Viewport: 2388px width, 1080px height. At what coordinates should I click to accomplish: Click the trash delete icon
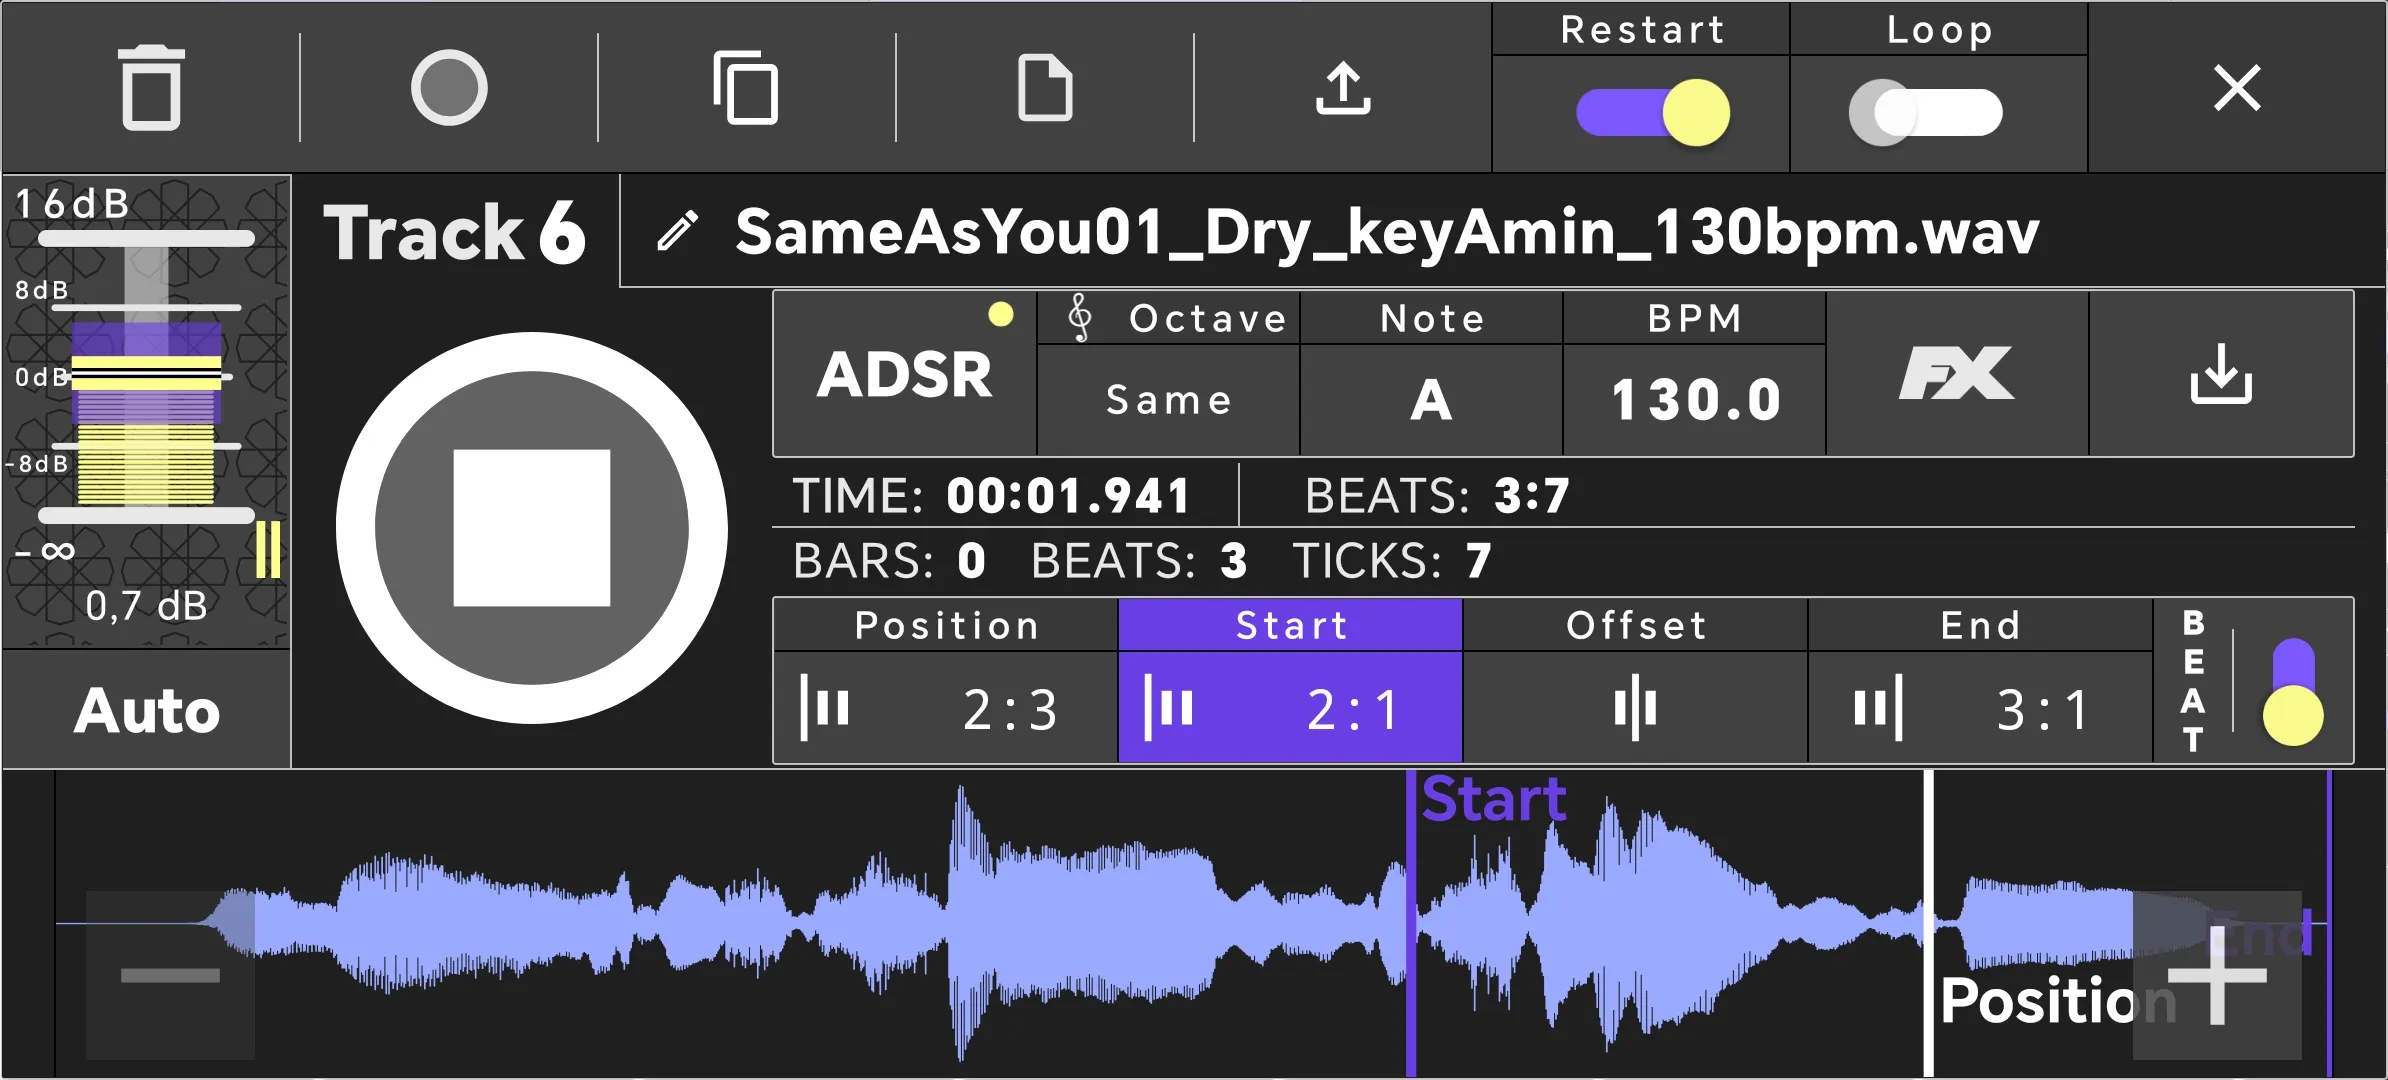pyautogui.click(x=151, y=88)
